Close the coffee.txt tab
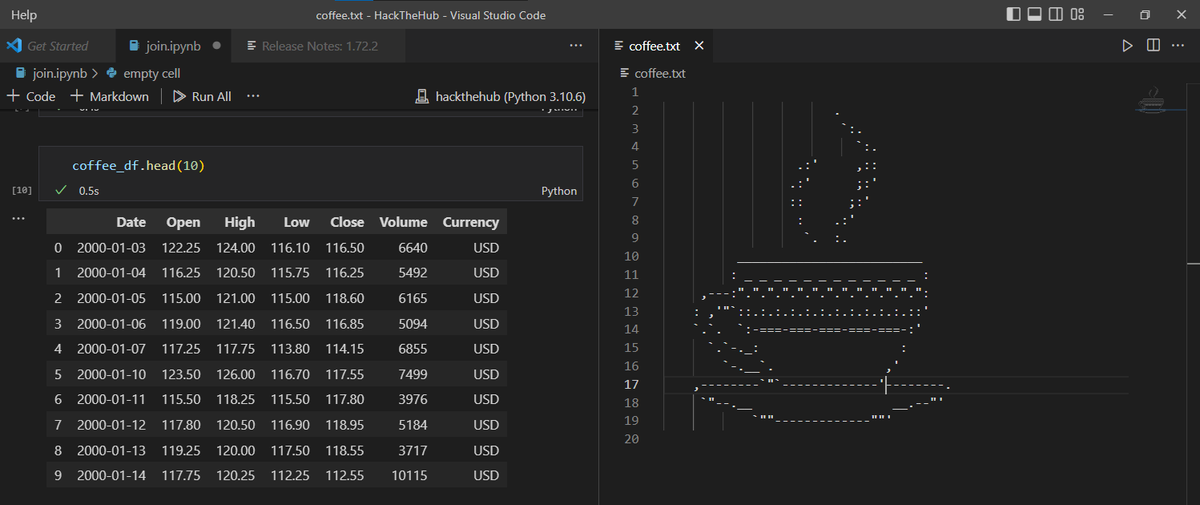 699,46
